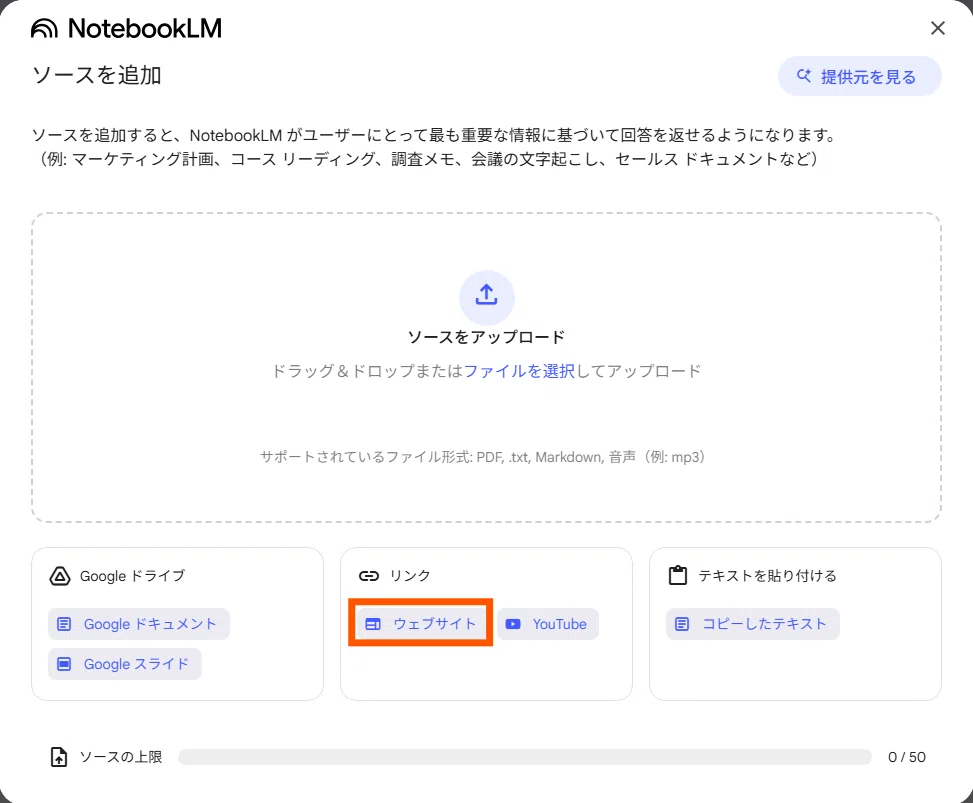Click the clipboard icon beside テキストを貼り付ける
The width and height of the screenshot is (973, 803).
(x=678, y=575)
